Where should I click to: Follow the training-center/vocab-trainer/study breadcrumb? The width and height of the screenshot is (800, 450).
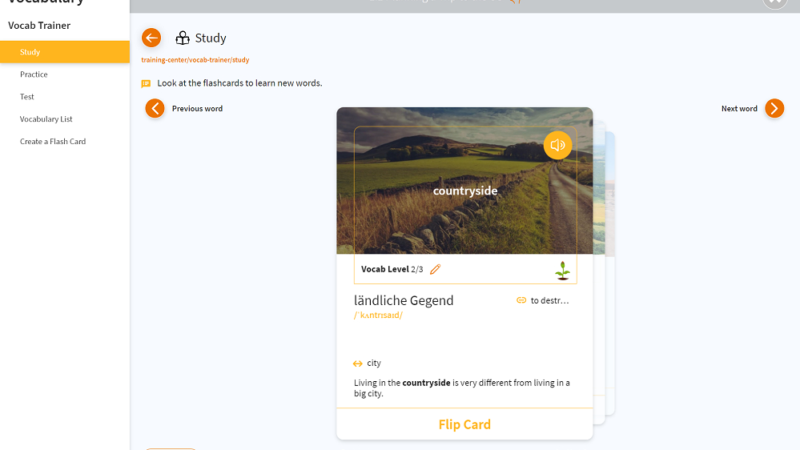(x=195, y=60)
